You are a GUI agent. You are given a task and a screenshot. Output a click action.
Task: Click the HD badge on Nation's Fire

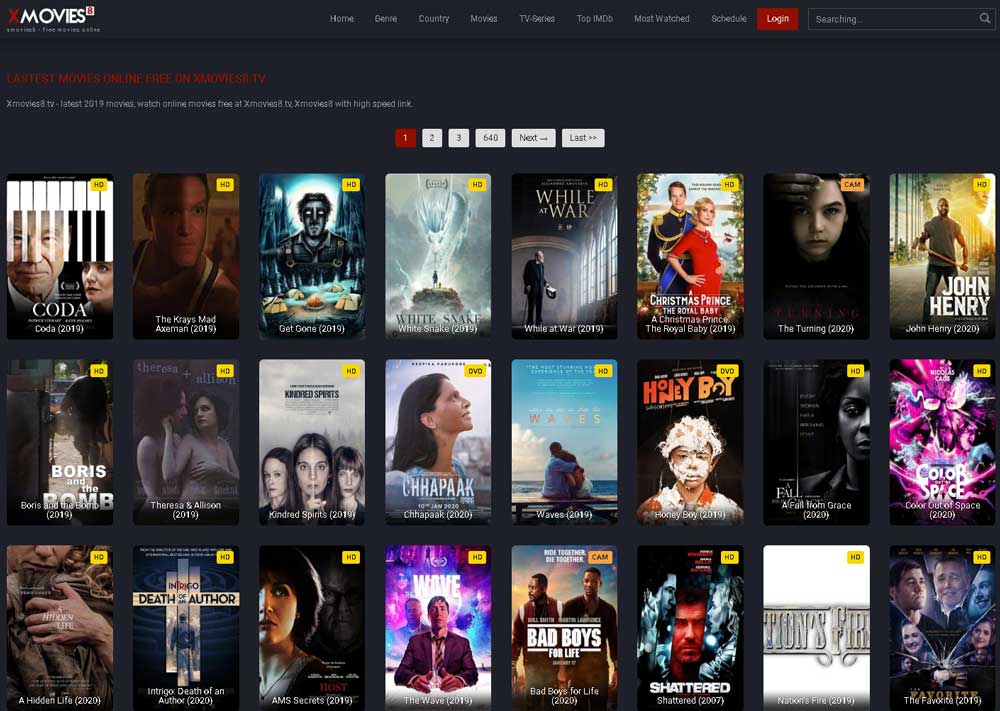pos(856,557)
